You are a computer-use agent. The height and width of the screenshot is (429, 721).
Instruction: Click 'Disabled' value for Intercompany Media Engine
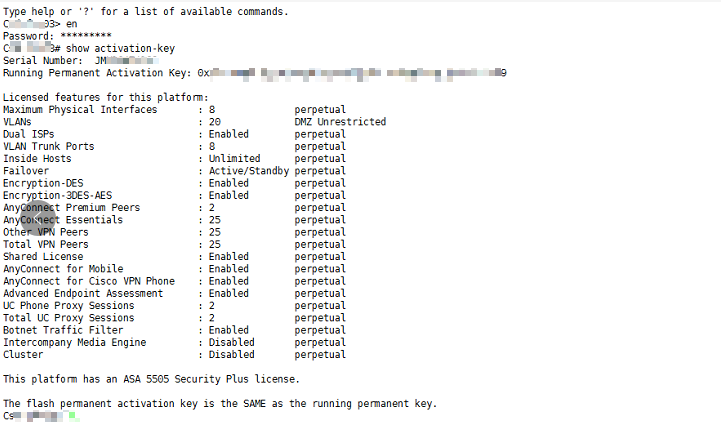(x=231, y=343)
